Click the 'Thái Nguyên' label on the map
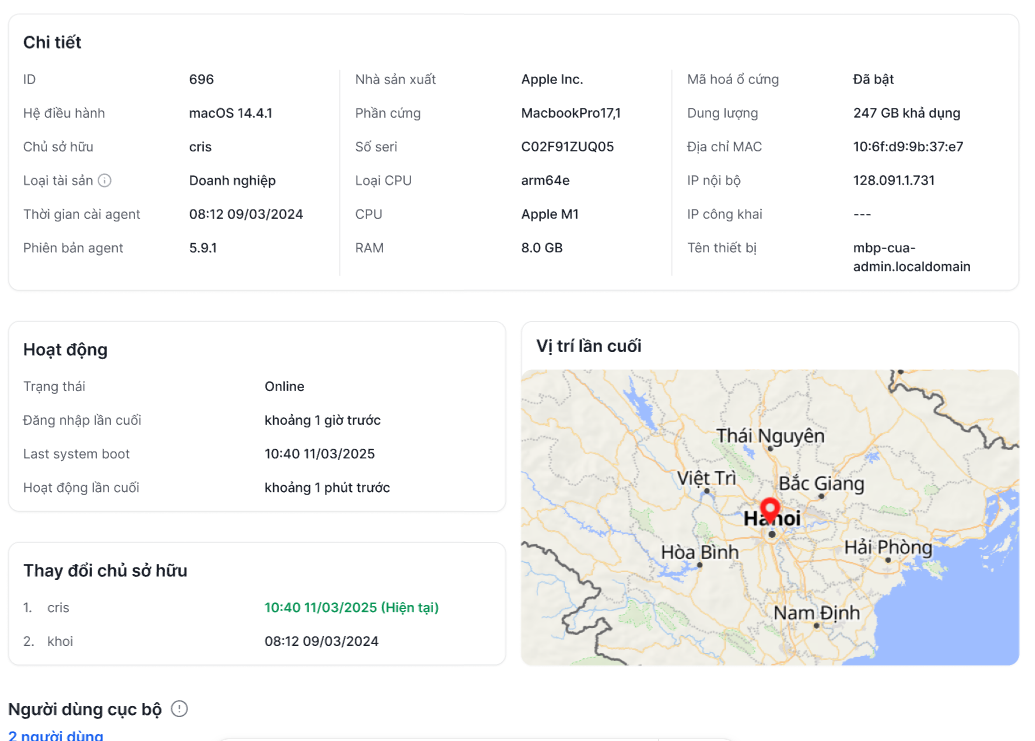 (770, 436)
